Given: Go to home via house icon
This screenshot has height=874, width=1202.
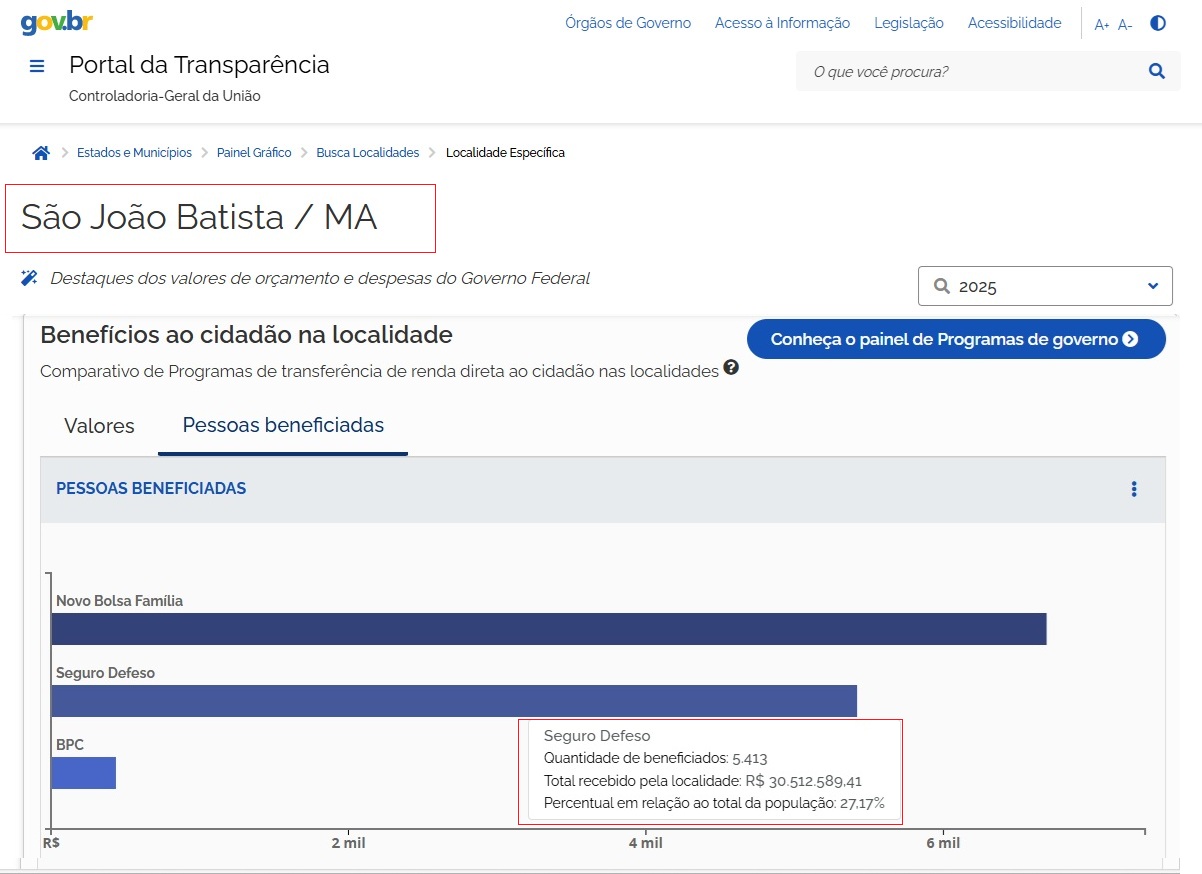Looking at the screenshot, I should [41, 153].
